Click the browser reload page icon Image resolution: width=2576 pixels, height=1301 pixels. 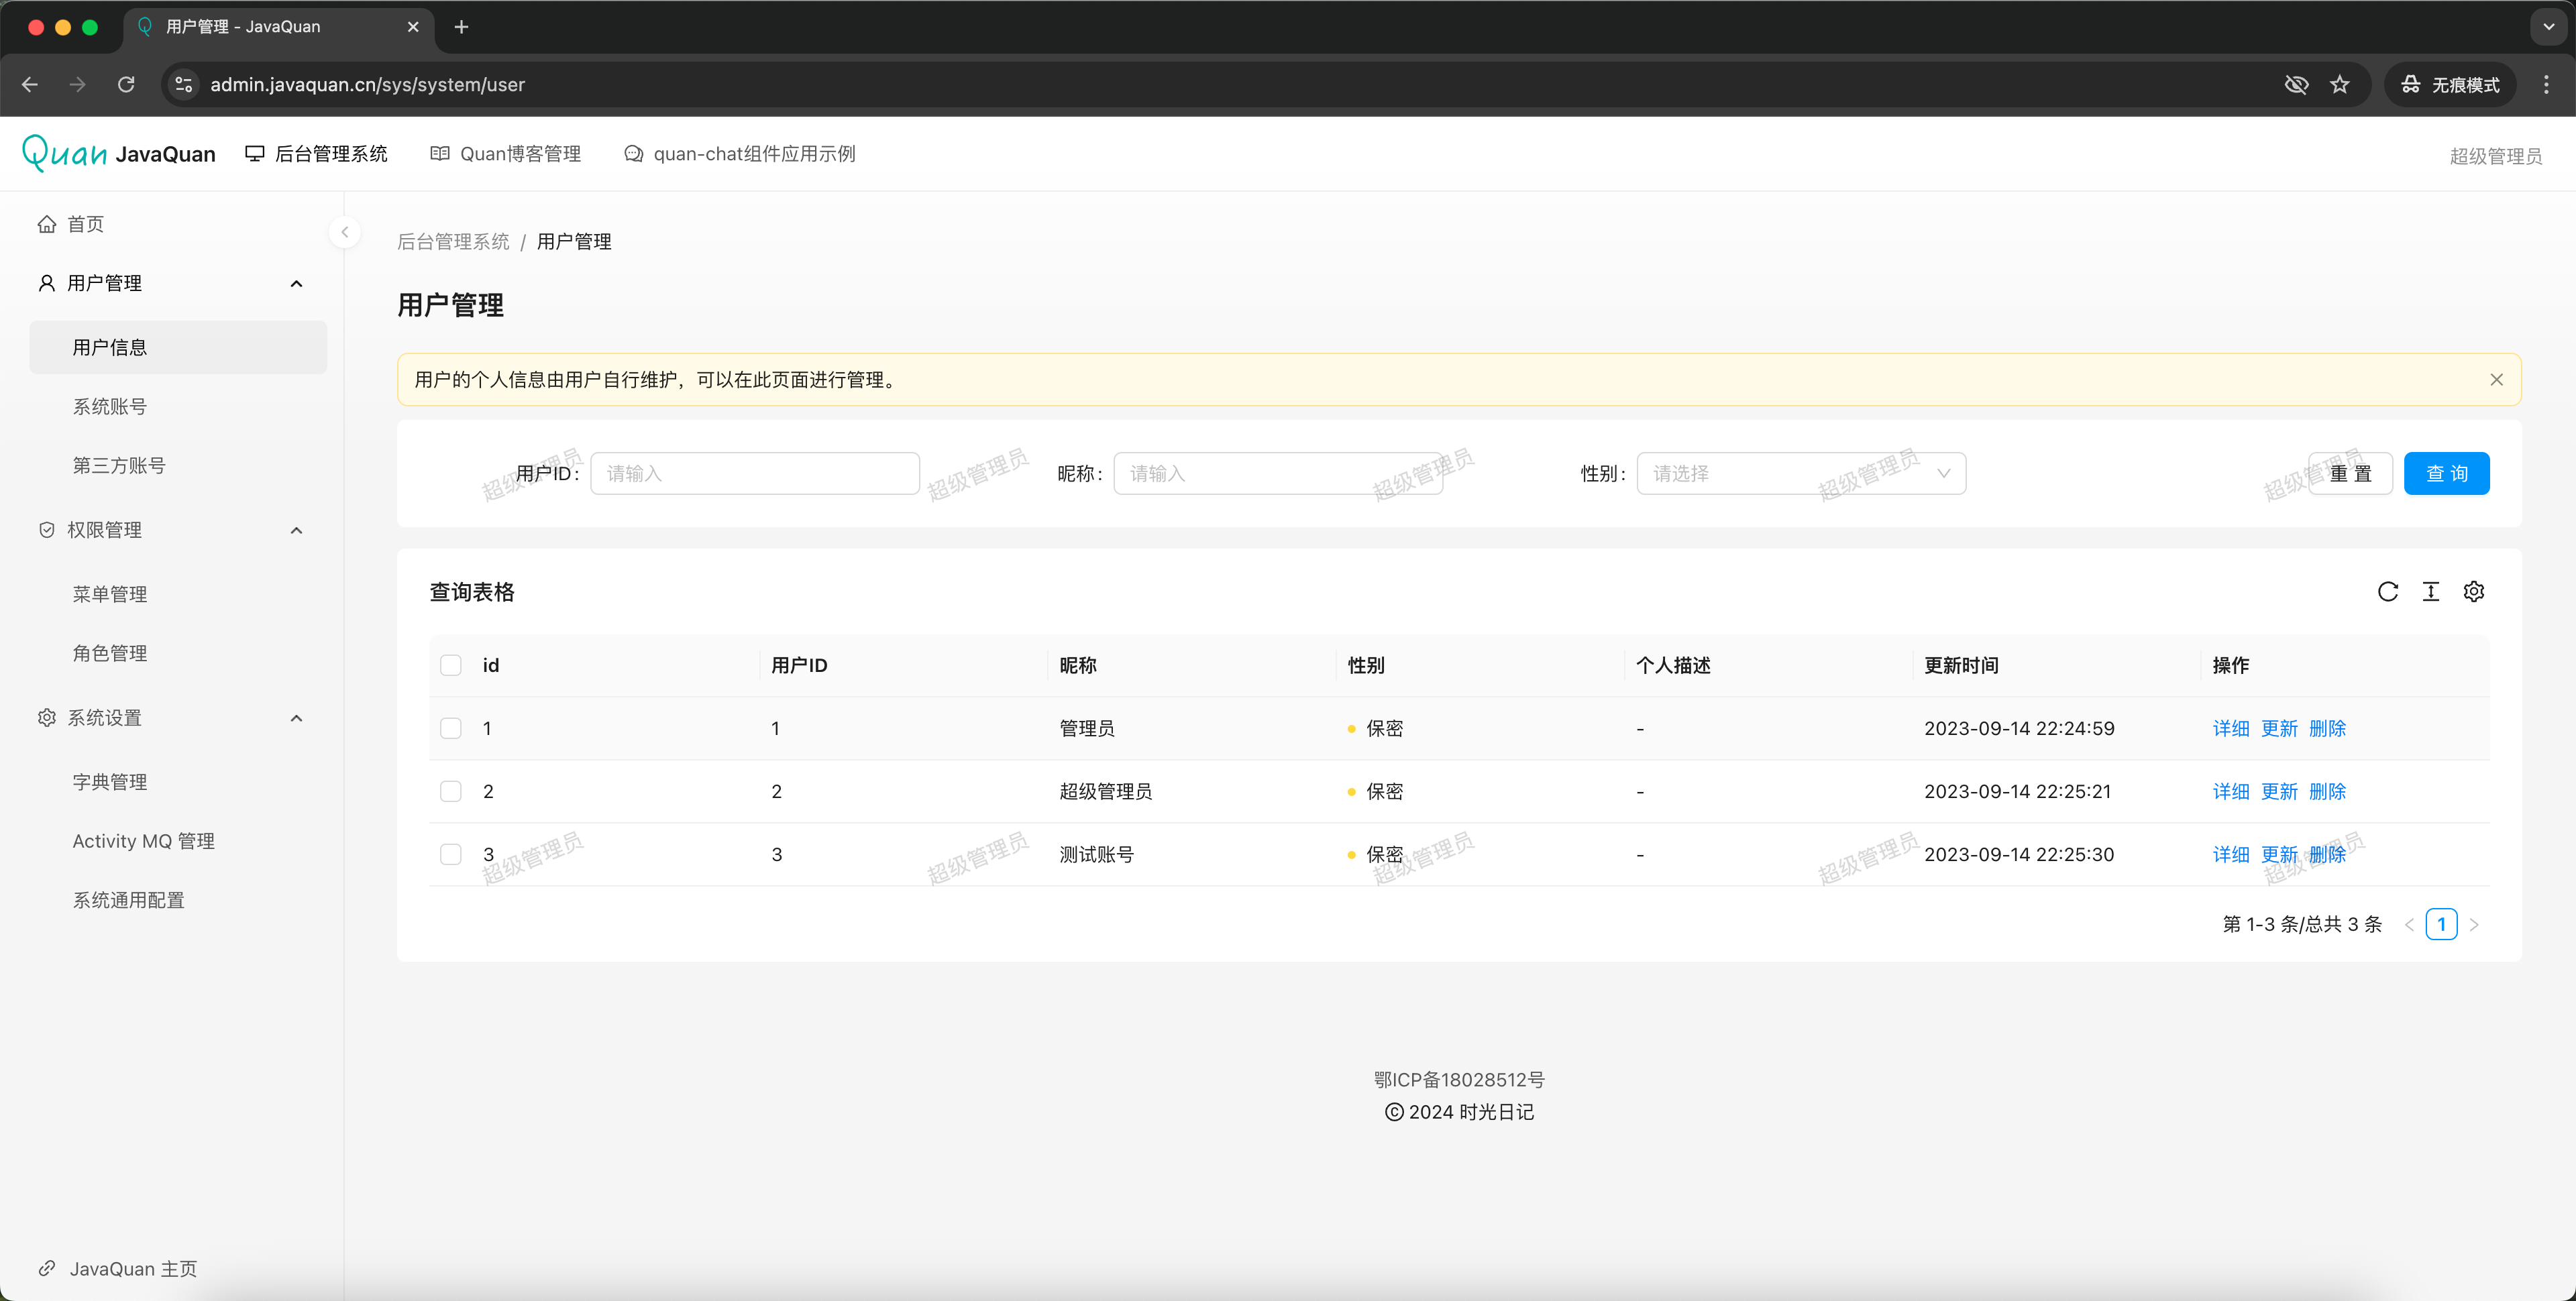pos(126,85)
